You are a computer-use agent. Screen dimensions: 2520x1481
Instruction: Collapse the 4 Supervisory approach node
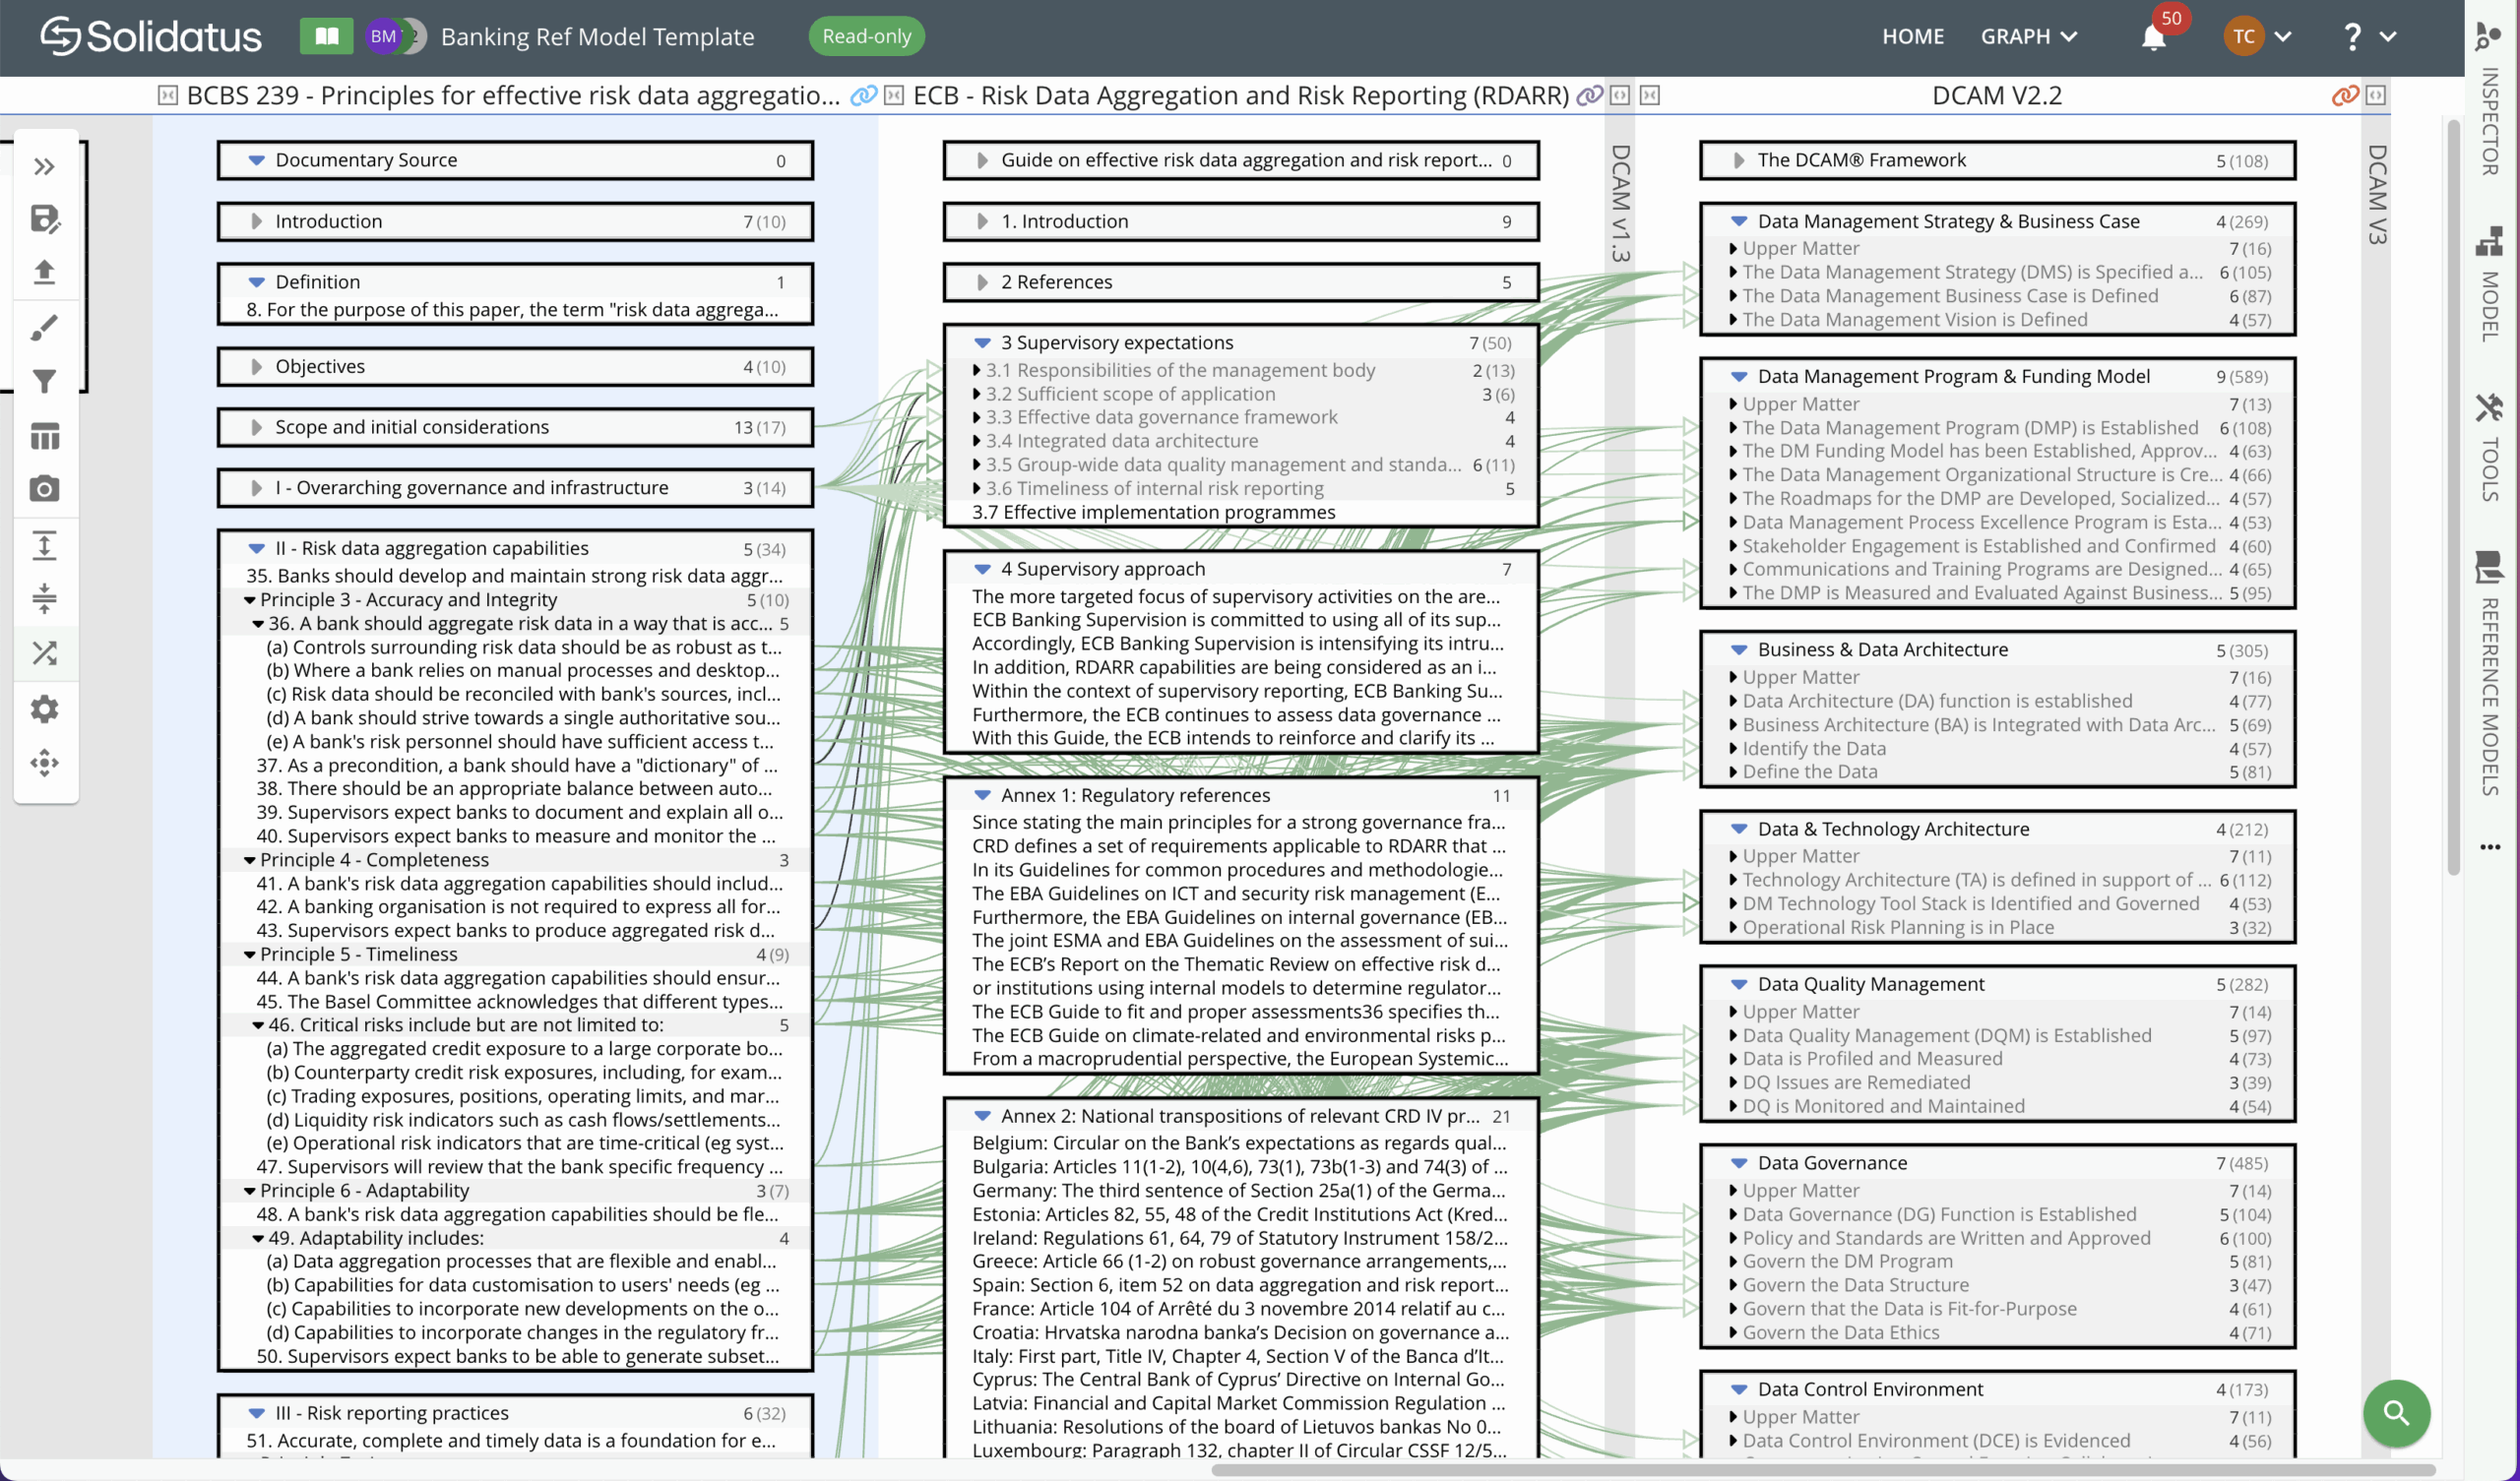(982, 569)
